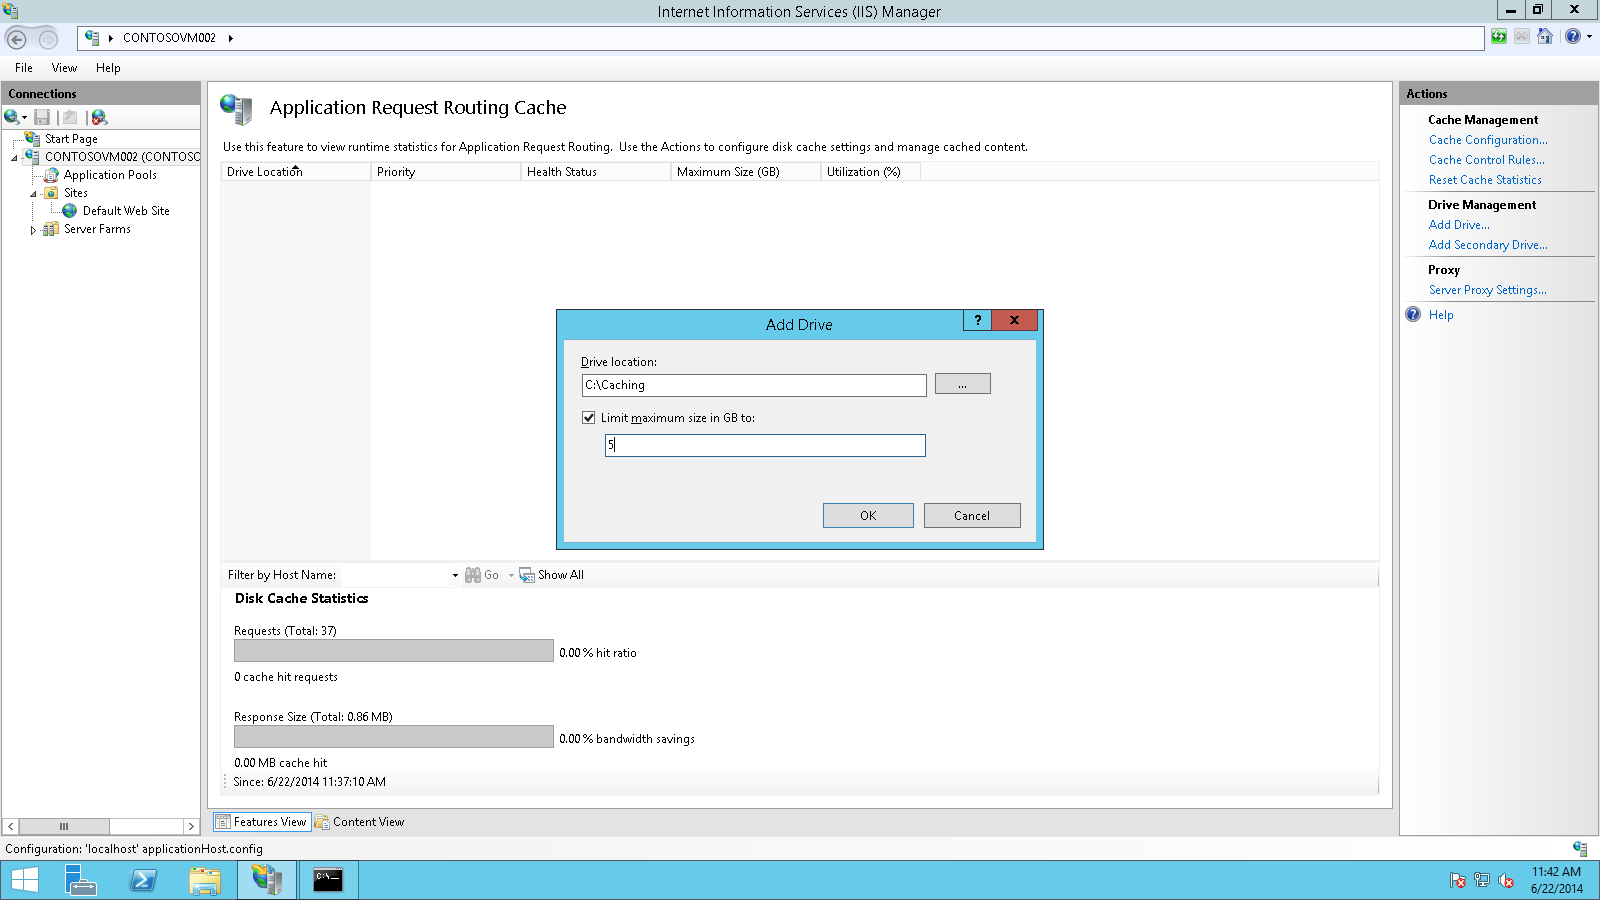Viewport: 1600px width, 900px height.
Task: Open the Command Prompt taskbar icon
Action: pos(328,880)
